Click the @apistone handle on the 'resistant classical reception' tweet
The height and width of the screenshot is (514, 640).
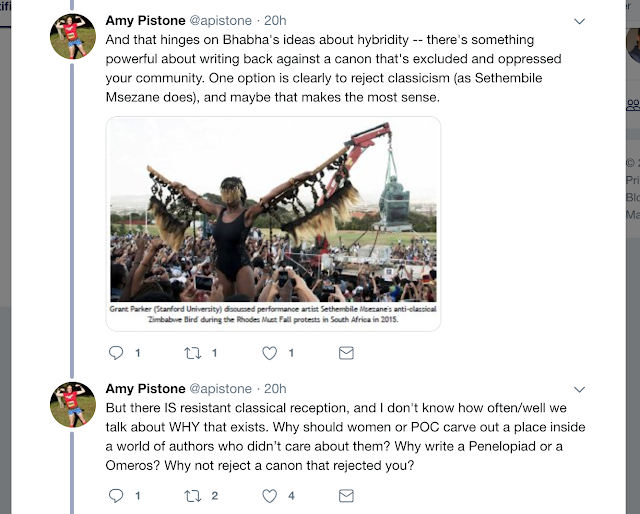pyautogui.click(x=223, y=388)
